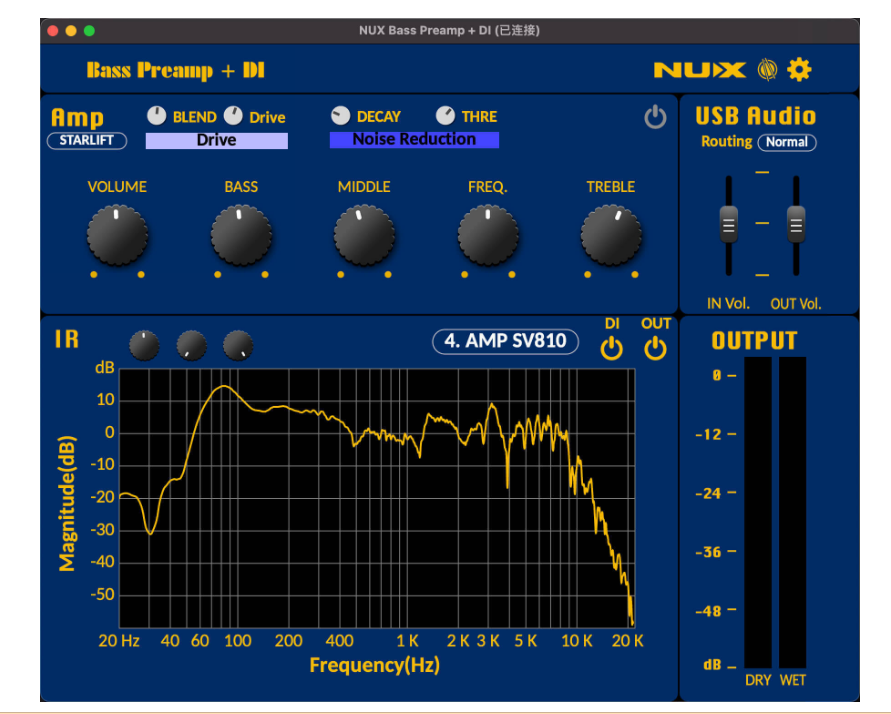Click the Drive mini knob
Image resolution: width=891 pixels, height=714 pixels.
[x=233, y=116]
